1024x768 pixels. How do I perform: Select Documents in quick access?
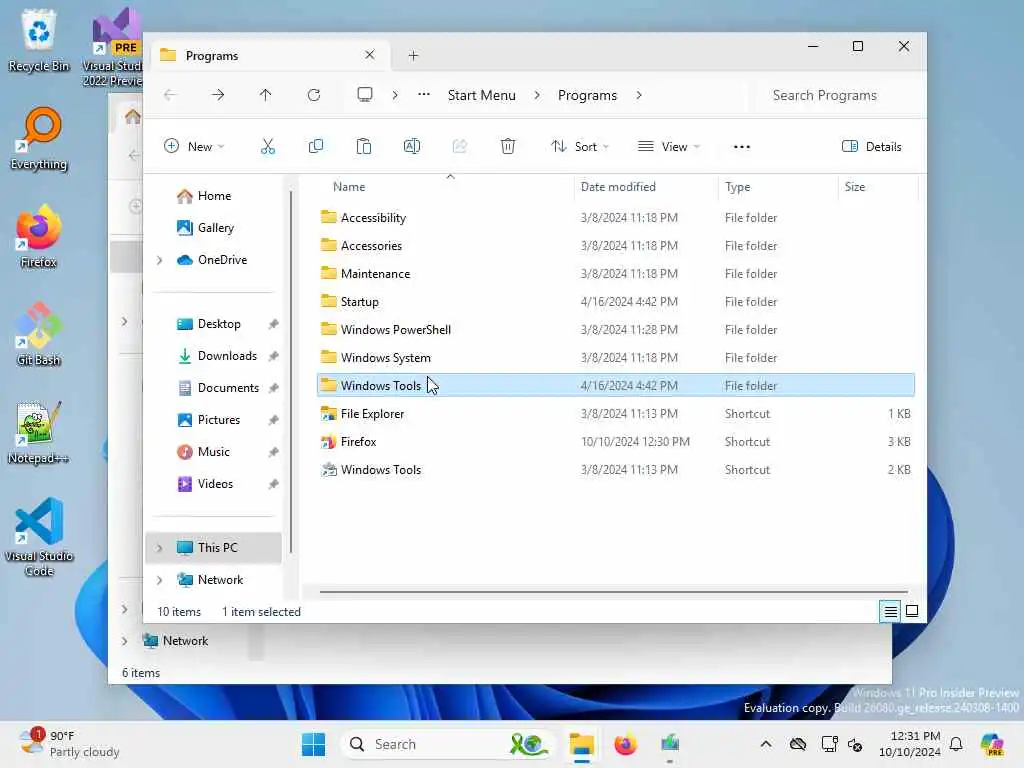point(228,388)
